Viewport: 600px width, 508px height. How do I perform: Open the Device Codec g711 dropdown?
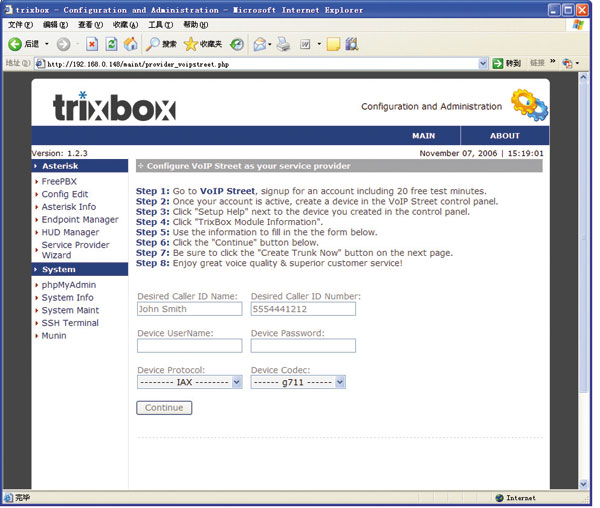340,382
